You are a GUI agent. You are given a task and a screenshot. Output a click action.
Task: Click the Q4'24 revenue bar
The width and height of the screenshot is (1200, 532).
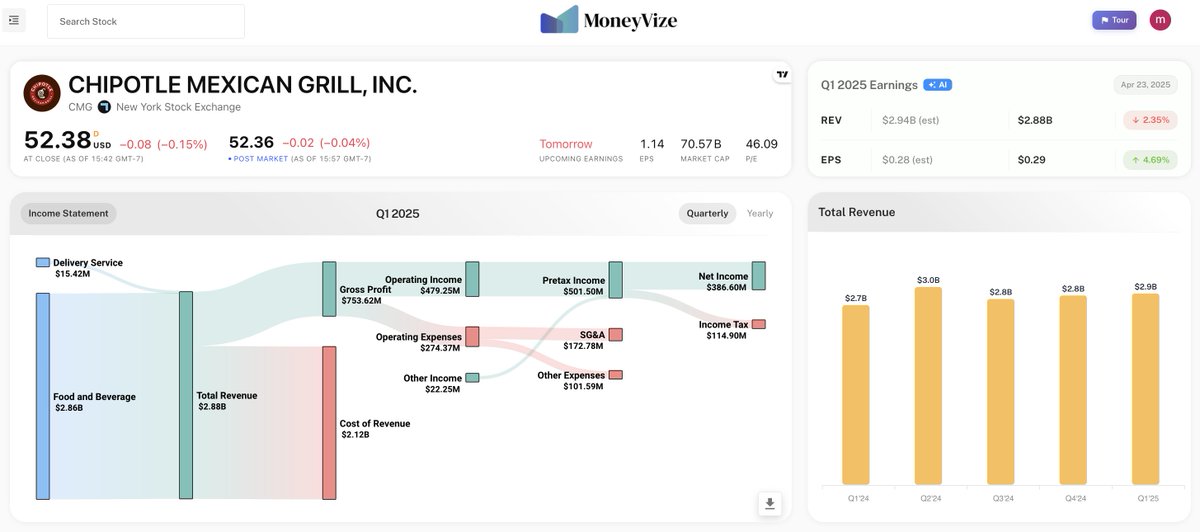coord(1073,390)
